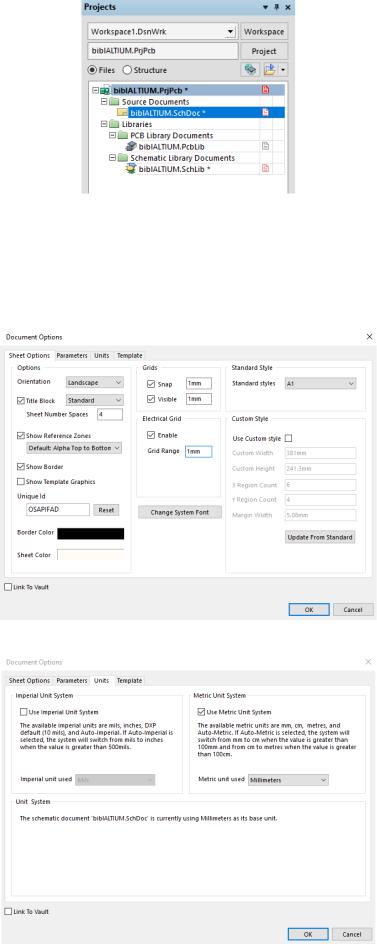Open the Template tab in the Units dialog
The height and width of the screenshot is (944, 377).
tap(129, 680)
